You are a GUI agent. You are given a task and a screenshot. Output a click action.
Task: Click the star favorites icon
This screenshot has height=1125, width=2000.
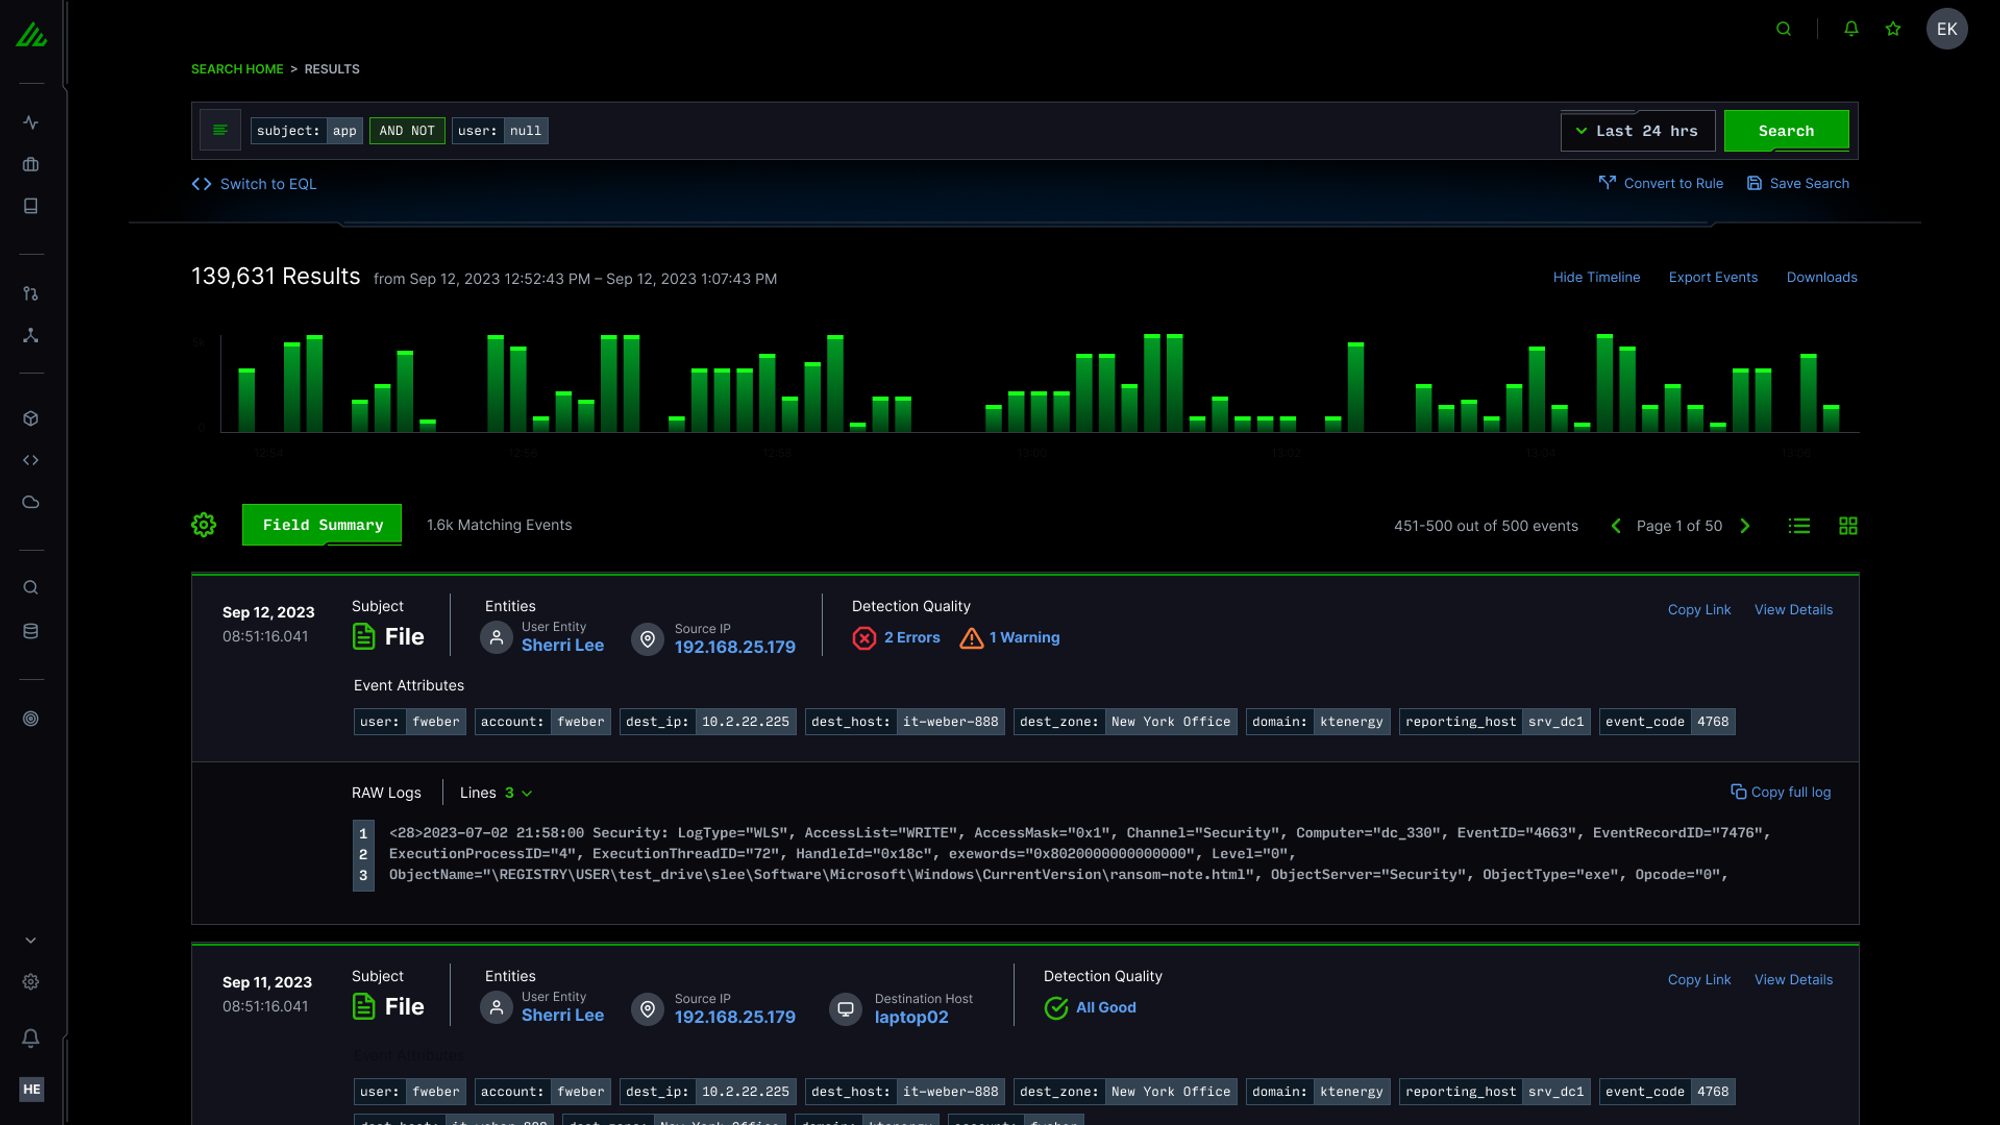click(1893, 29)
